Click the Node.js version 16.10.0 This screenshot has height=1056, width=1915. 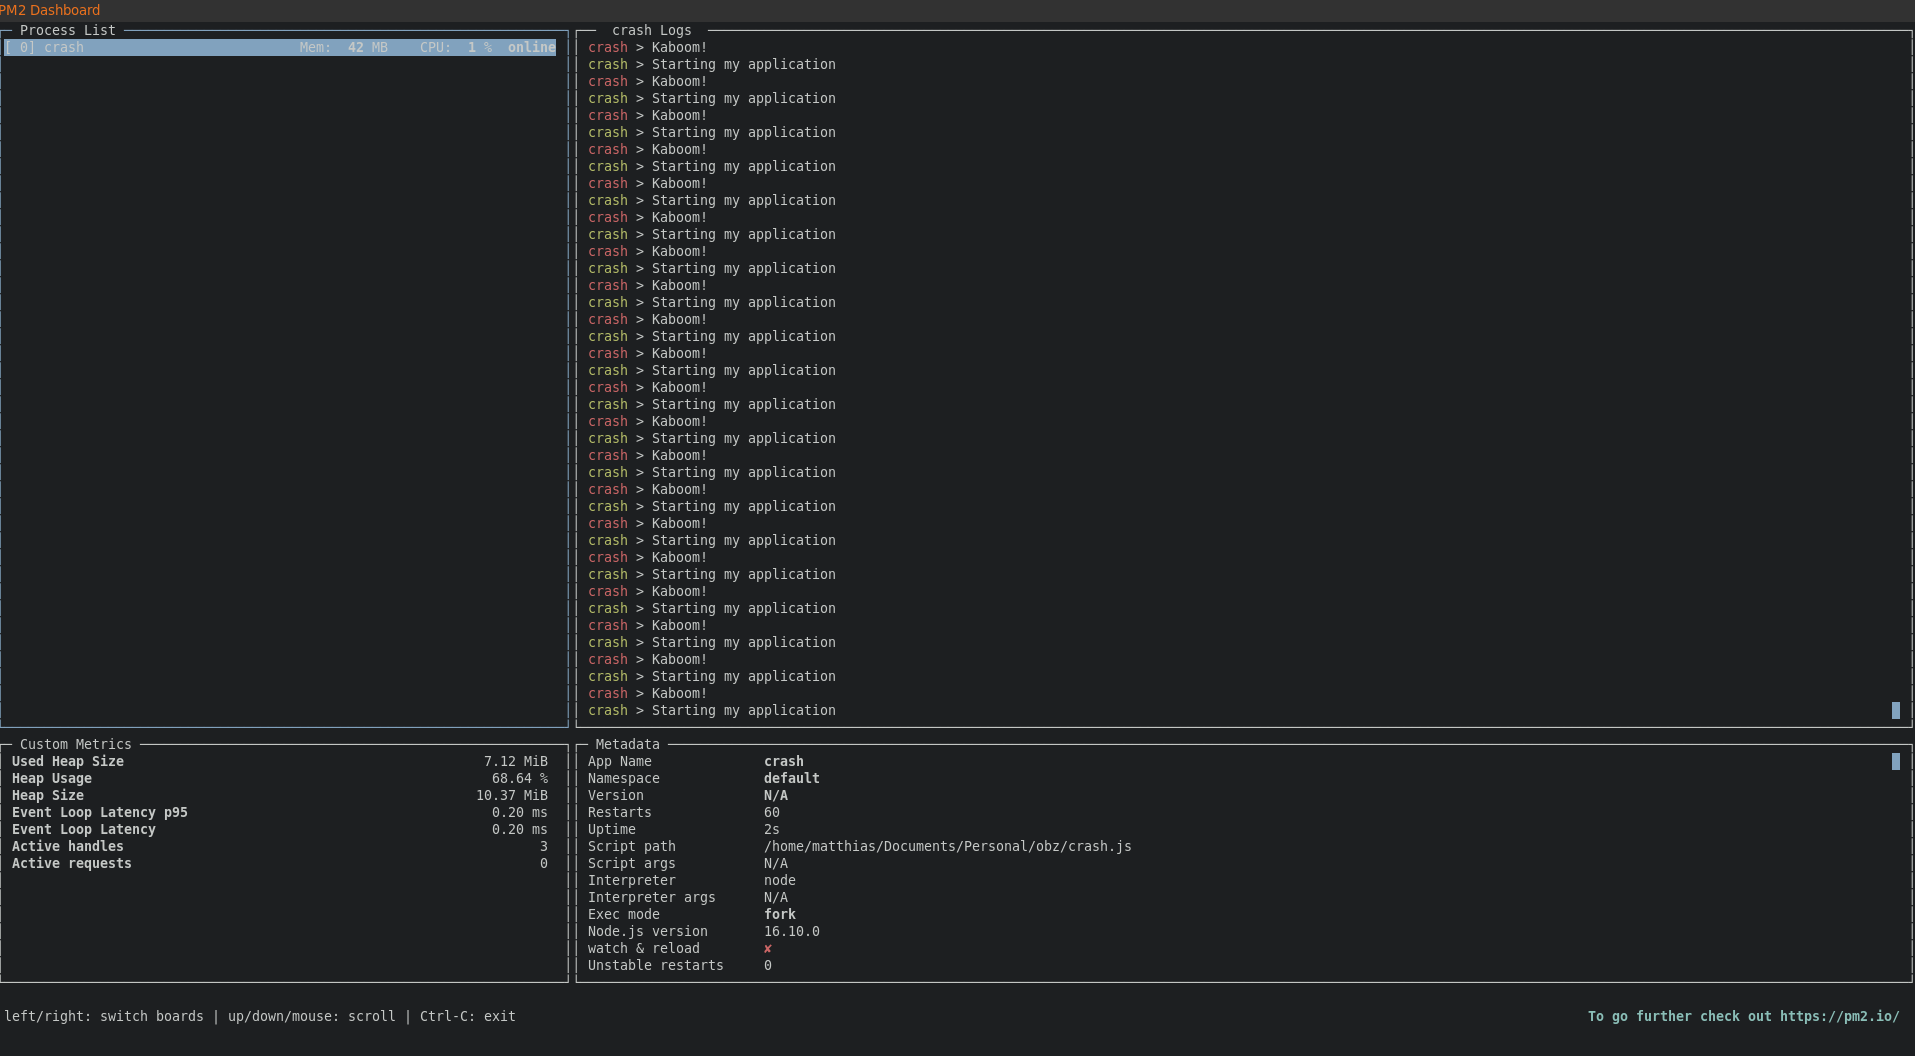pos(791,931)
